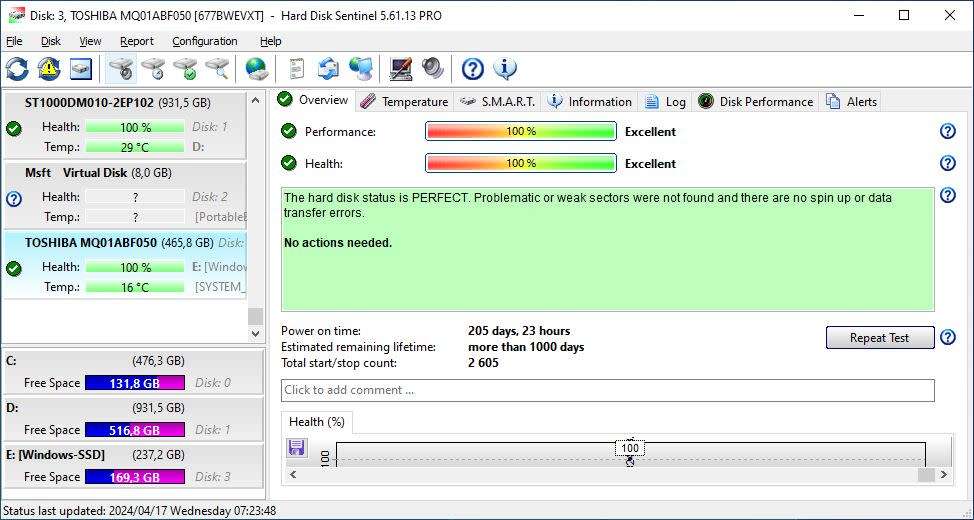This screenshot has height=520, width=974.
Task: Click the 29 °C temperature bar
Action: (x=135, y=147)
